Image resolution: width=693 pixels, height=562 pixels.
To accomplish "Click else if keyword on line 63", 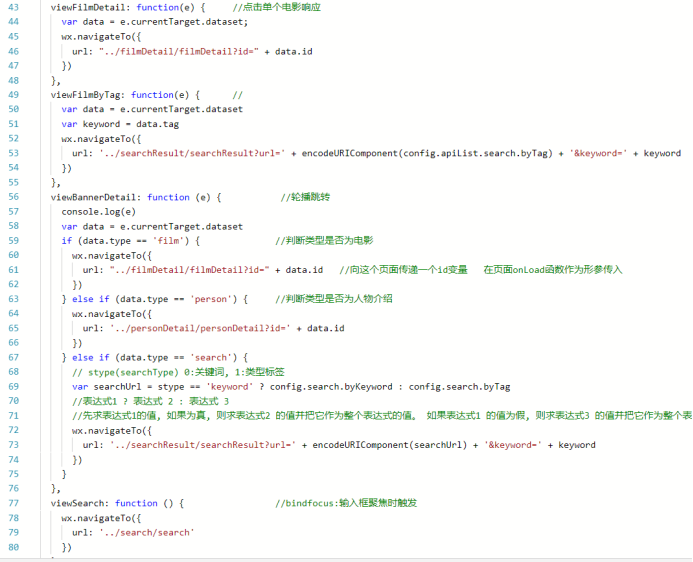I will [x=91, y=299].
